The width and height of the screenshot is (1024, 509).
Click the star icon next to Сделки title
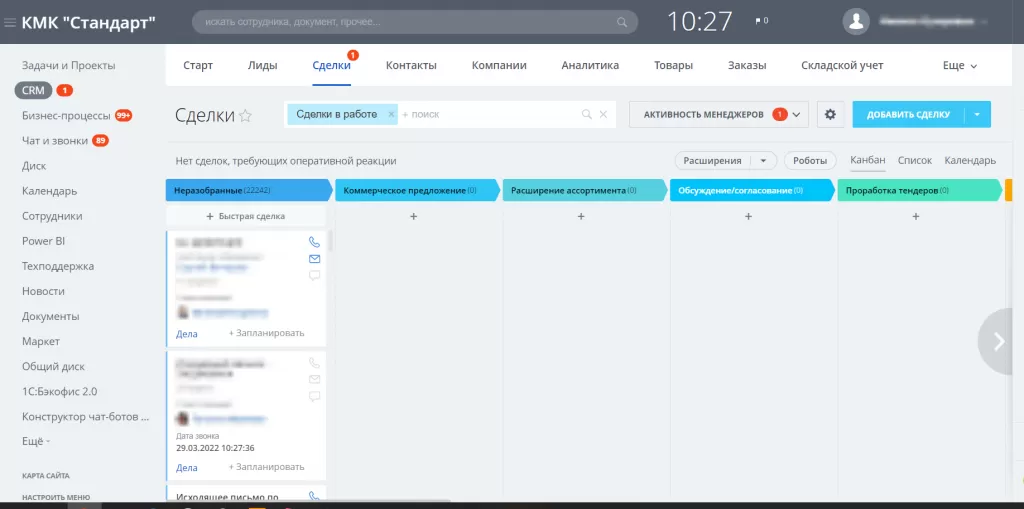pos(245,116)
